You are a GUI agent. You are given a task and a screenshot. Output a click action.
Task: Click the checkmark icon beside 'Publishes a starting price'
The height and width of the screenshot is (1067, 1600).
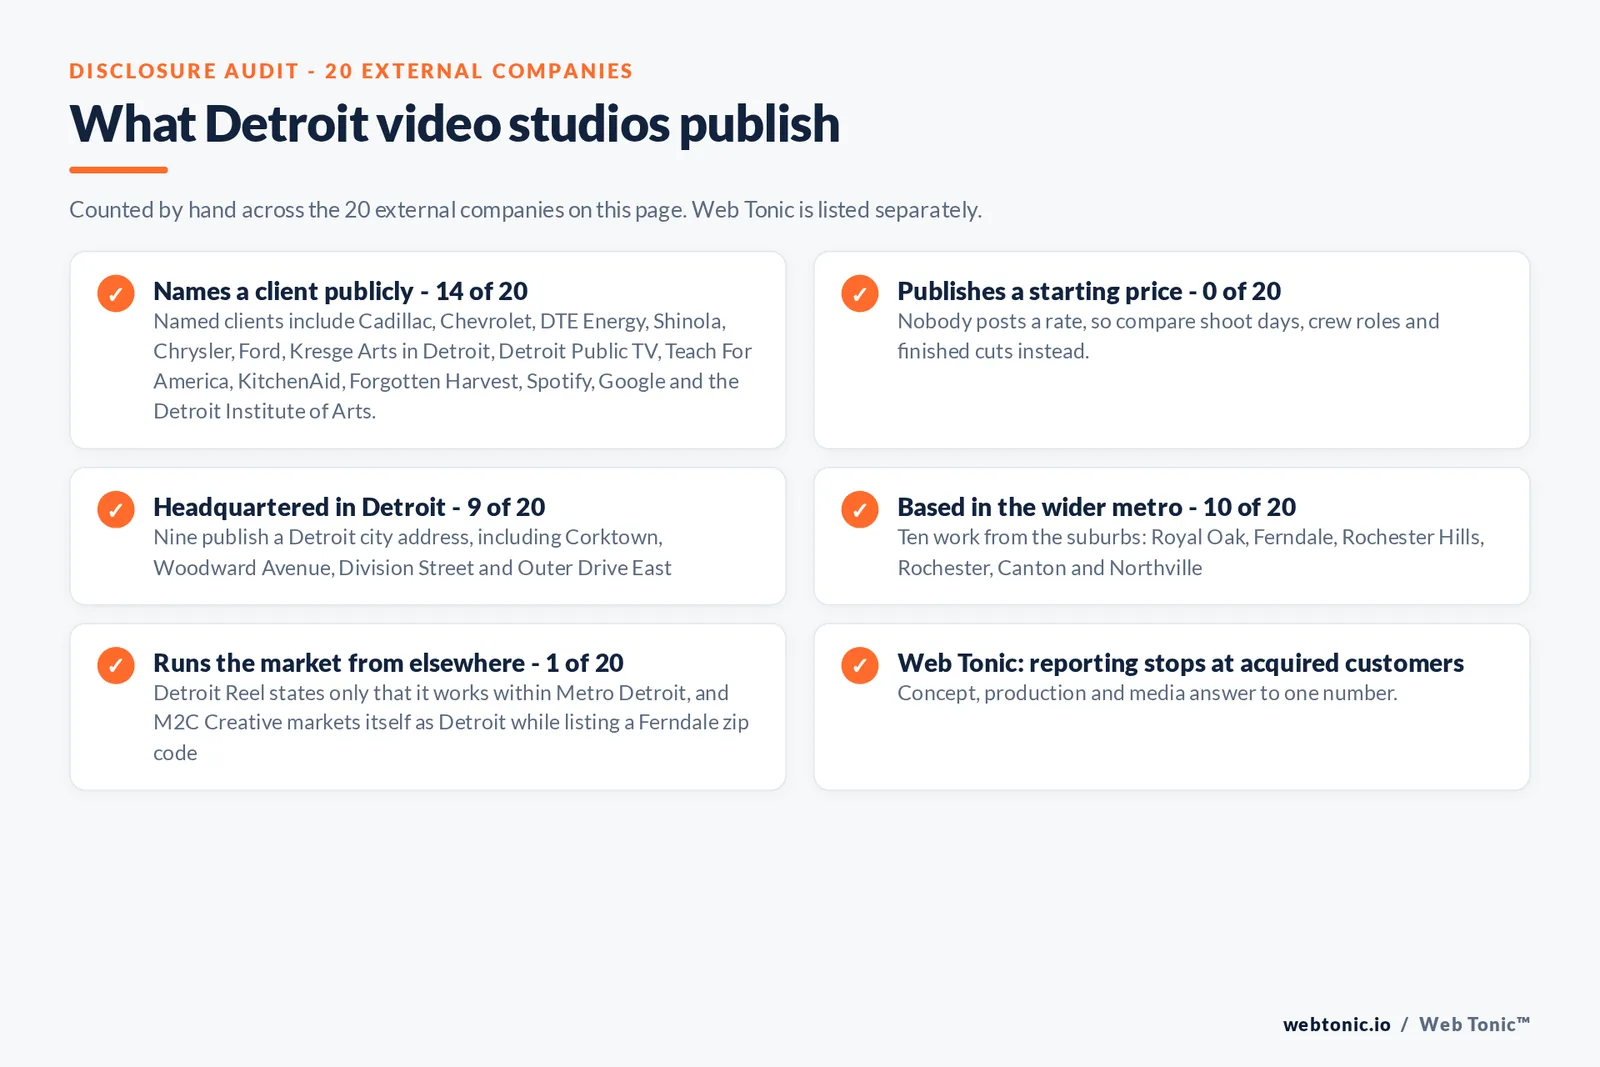860,293
